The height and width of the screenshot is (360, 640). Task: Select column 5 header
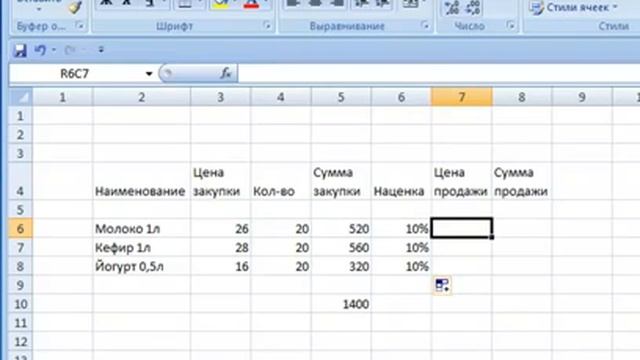[341, 97]
